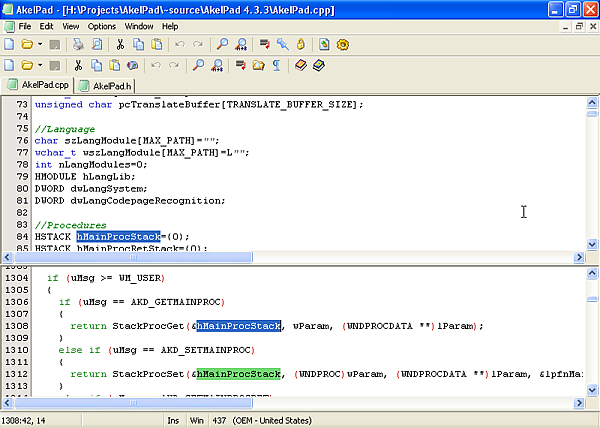Click the Print icon
The width and height of the screenshot is (600, 428).
pos(78,44)
